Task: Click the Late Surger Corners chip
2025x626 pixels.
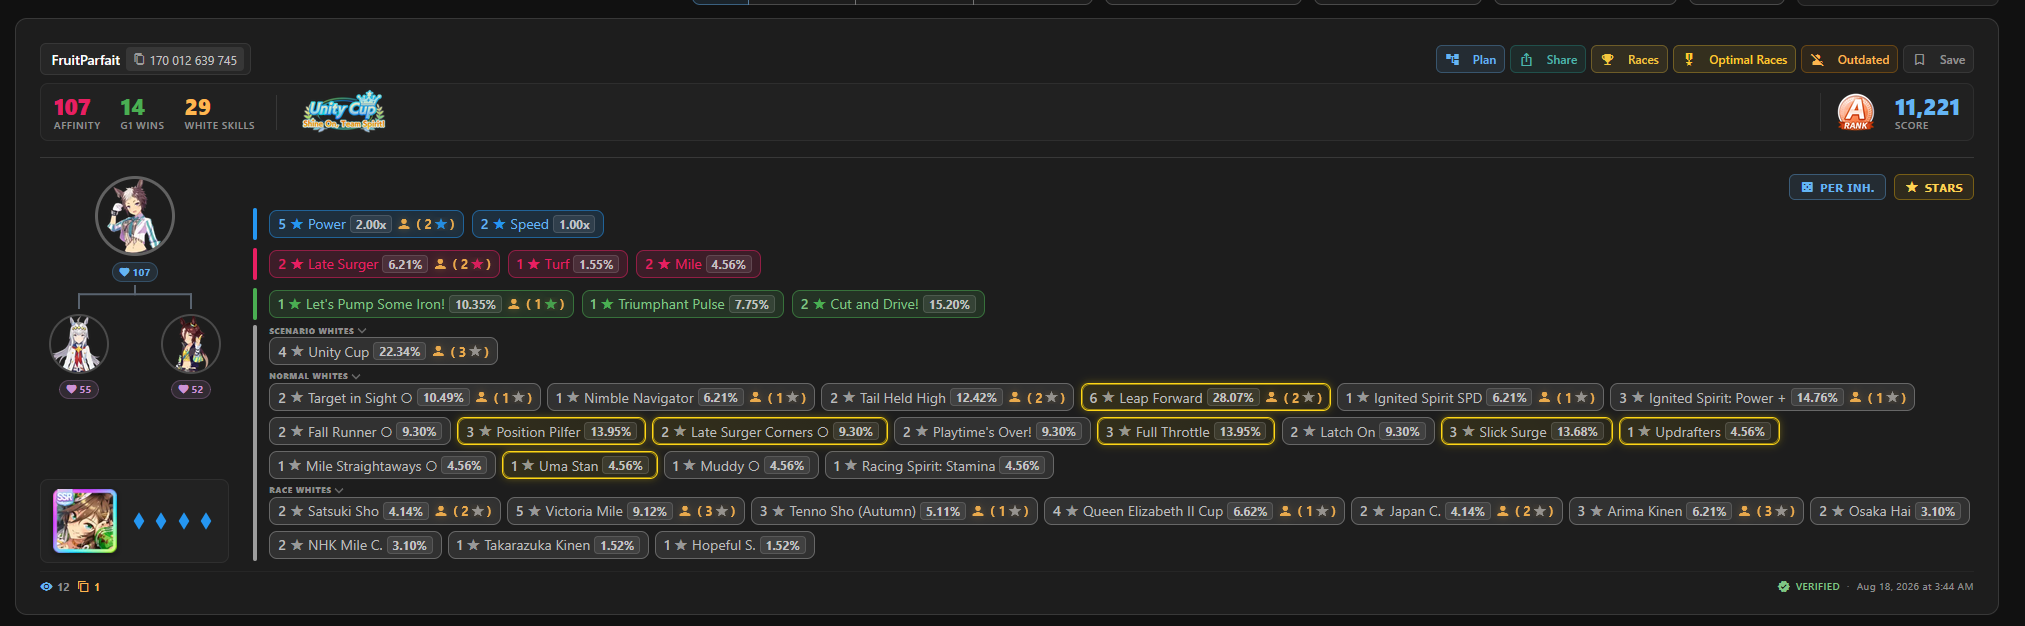Action: pos(769,432)
